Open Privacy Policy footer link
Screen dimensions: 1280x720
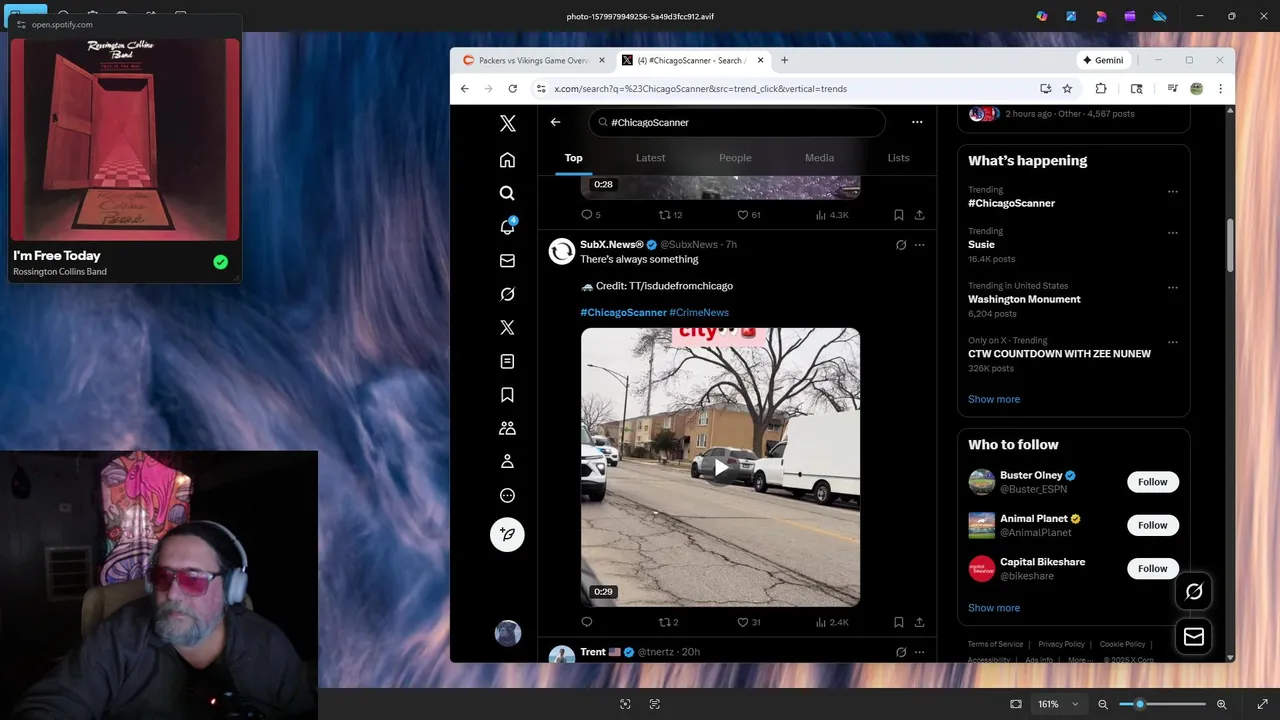tap(1061, 644)
